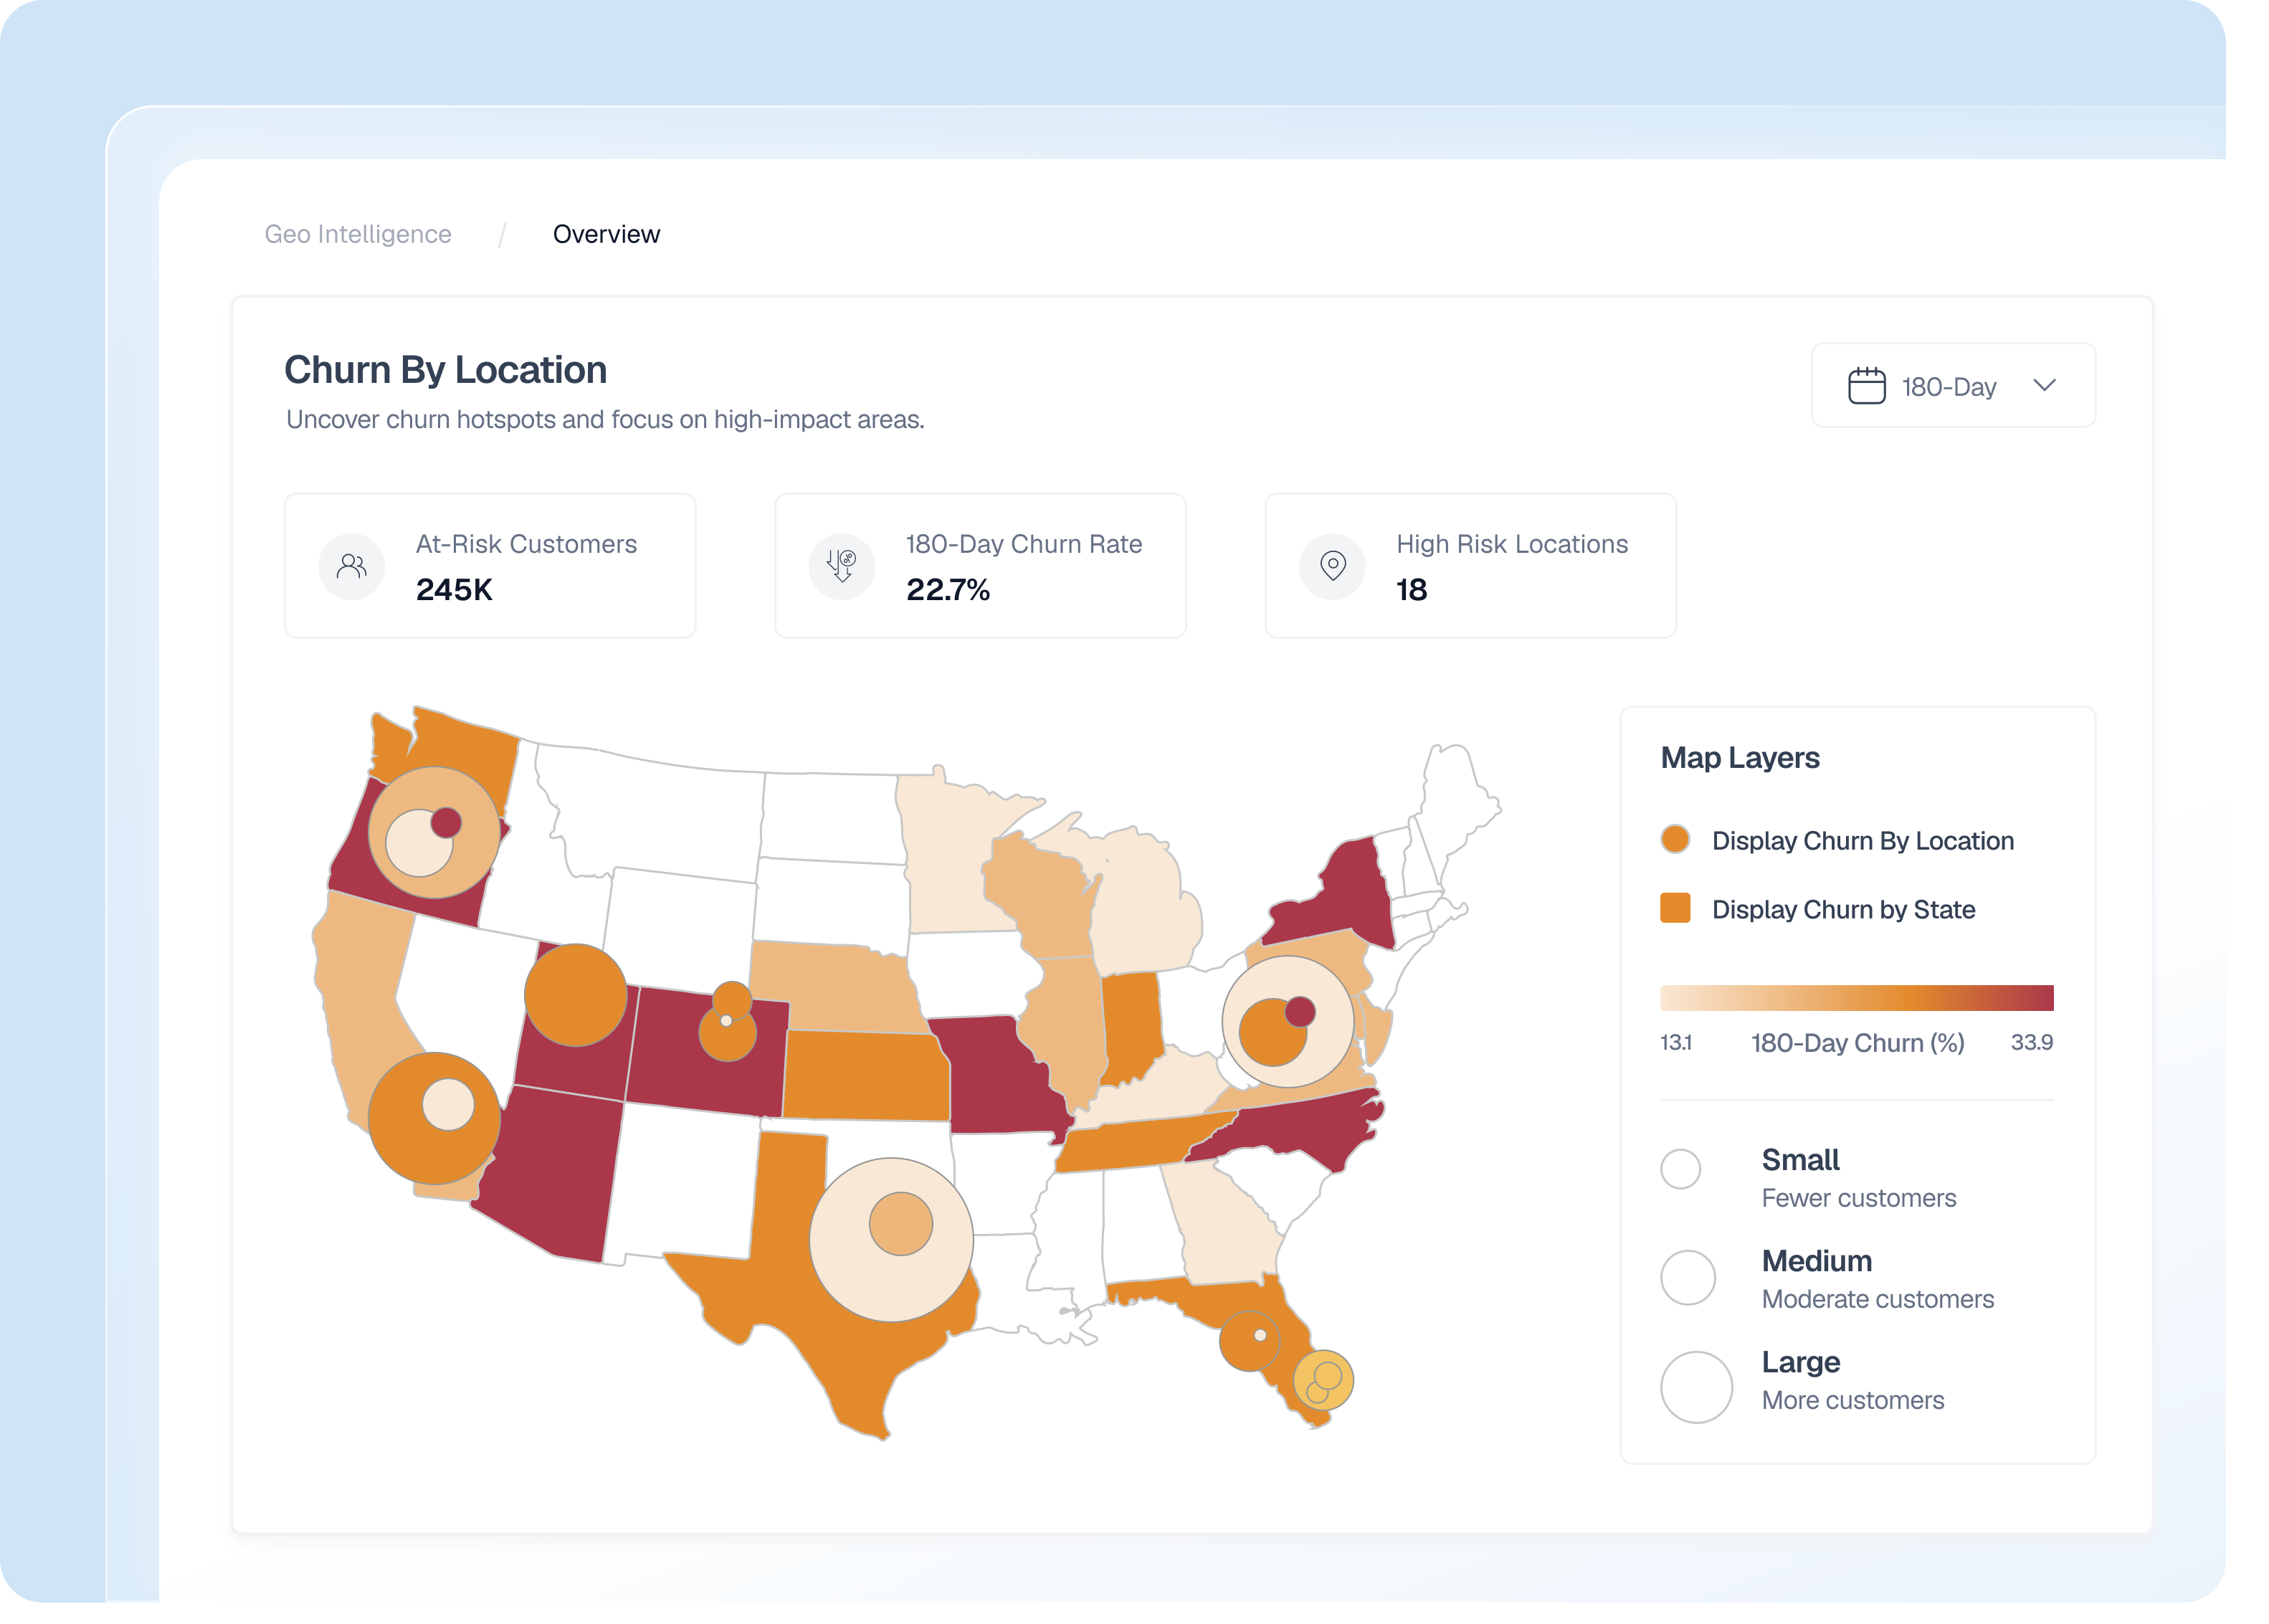The height and width of the screenshot is (1624, 2269).
Task: Click the 180-Day Churn Rate icon
Action: coord(842,566)
